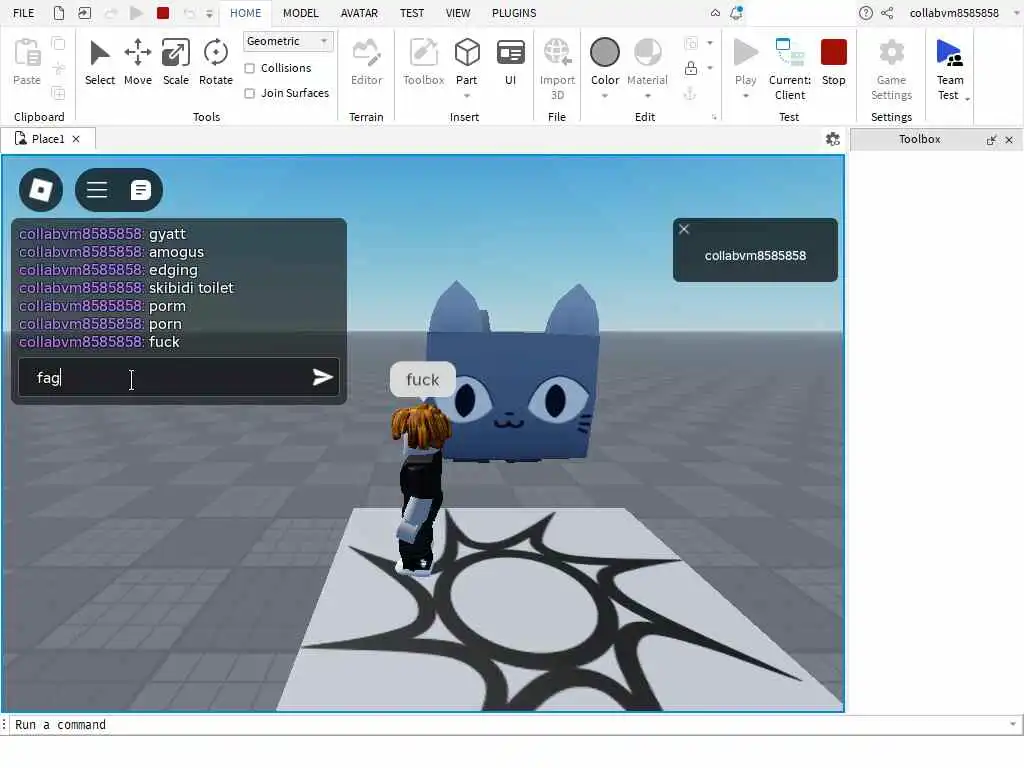
Task: Click the "skibidi toilet" chat message
Action: (x=191, y=288)
